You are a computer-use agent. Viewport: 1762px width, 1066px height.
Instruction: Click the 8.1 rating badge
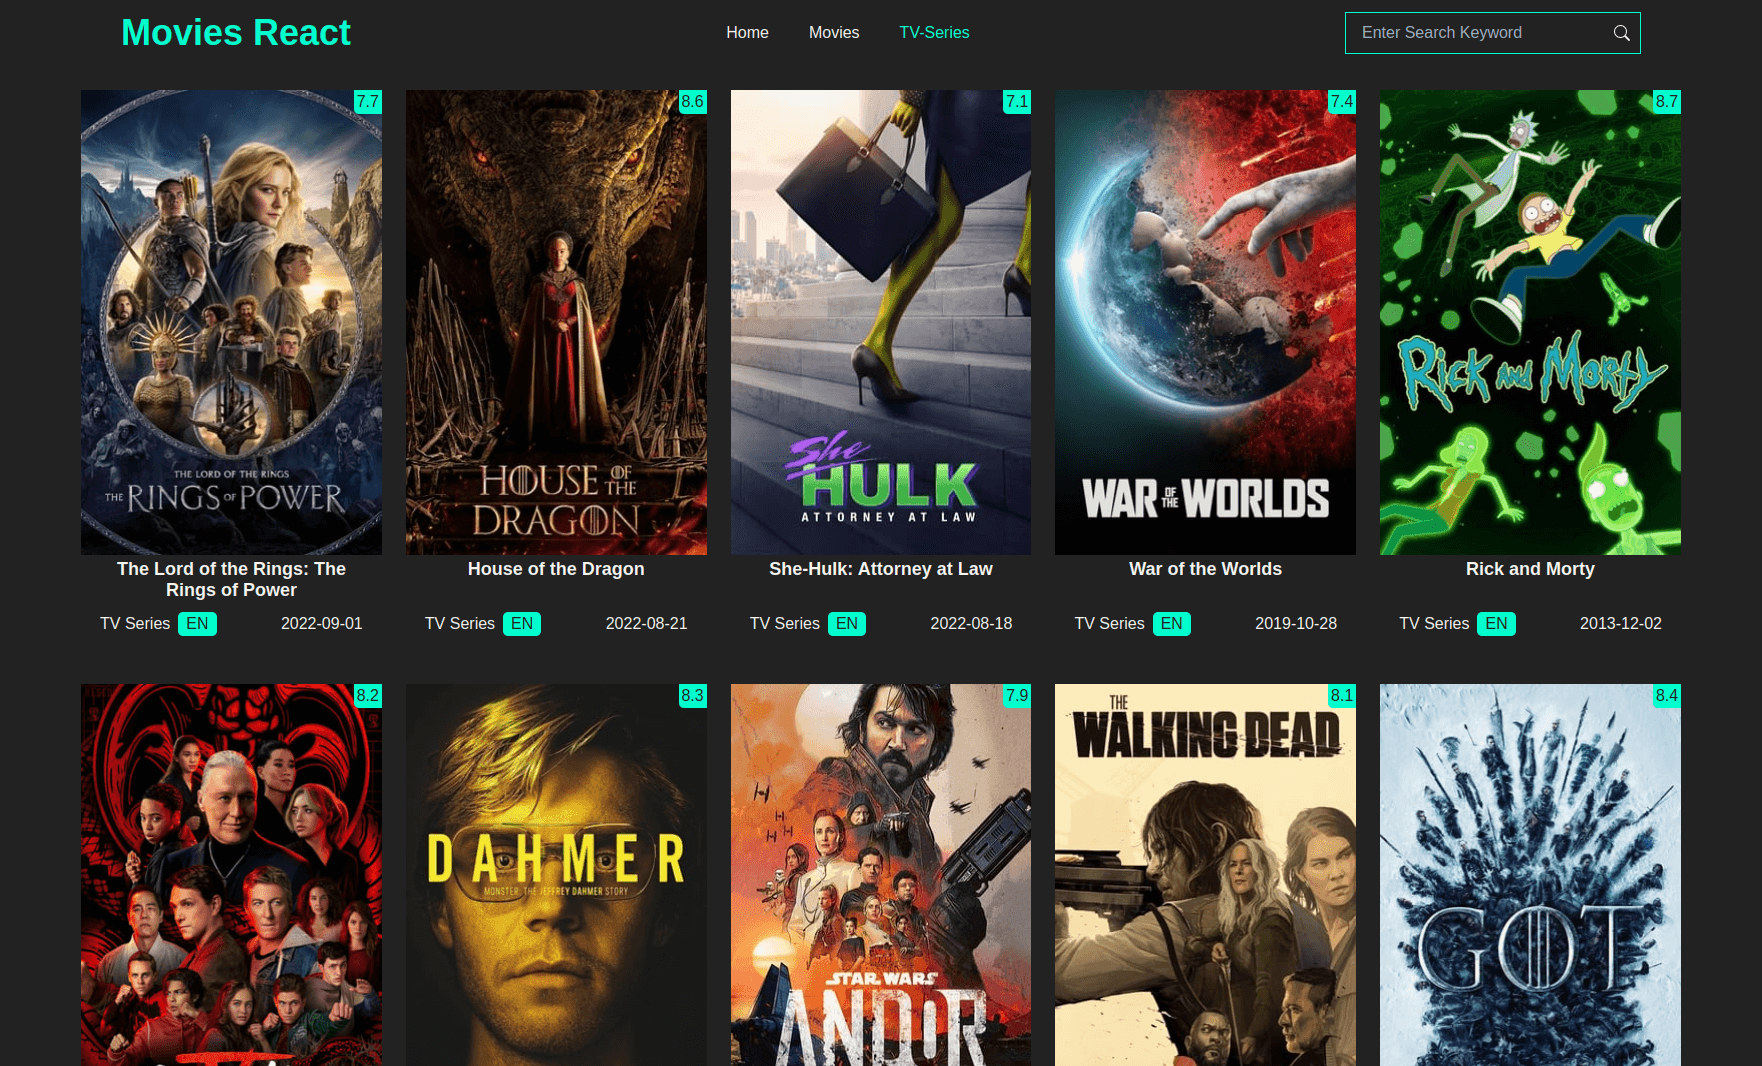[x=1342, y=695]
